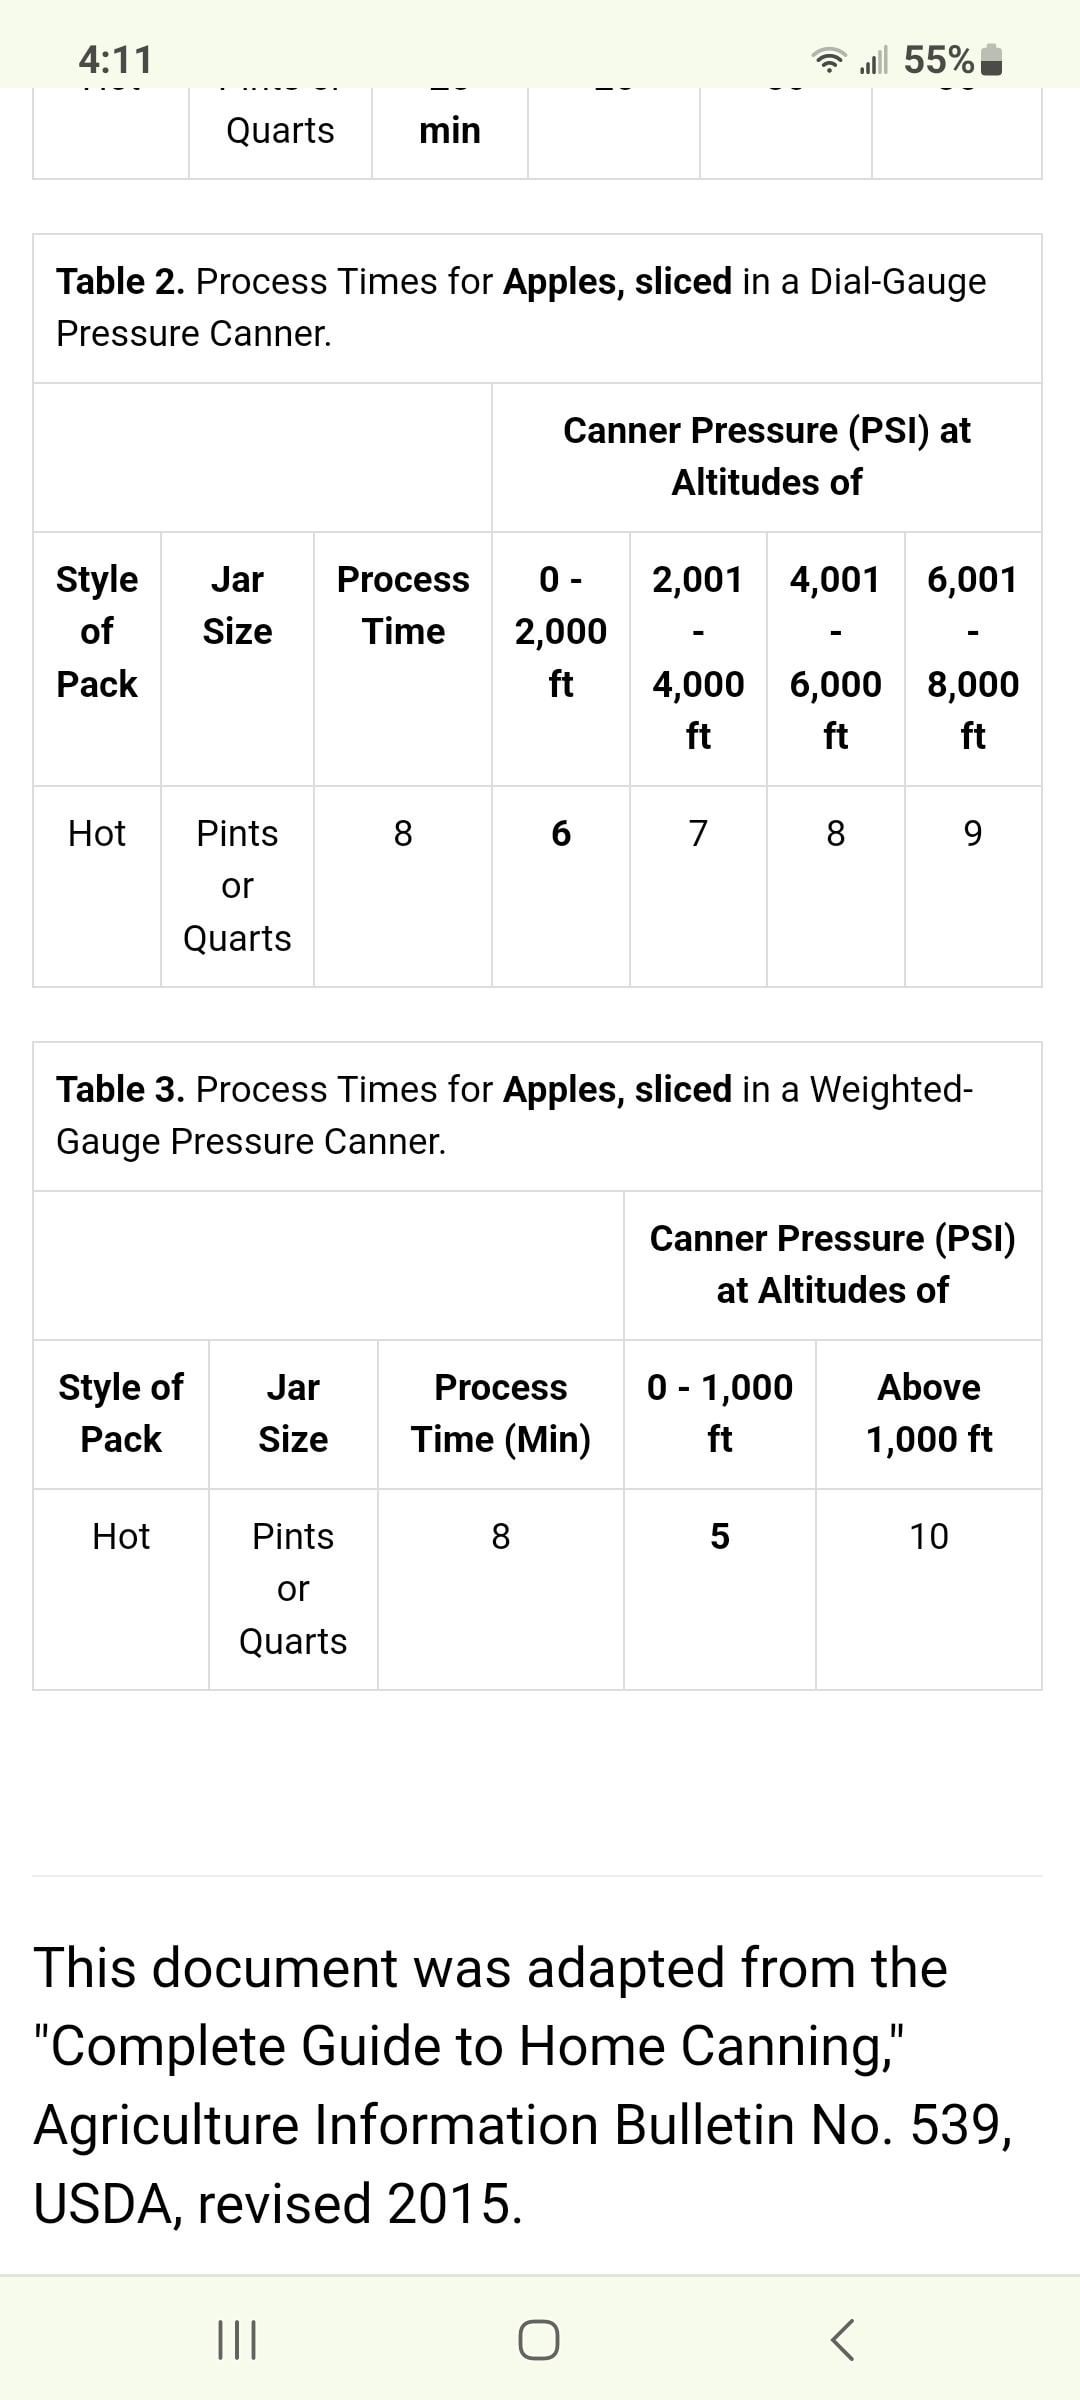The height and width of the screenshot is (2400, 1080).
Task: Tap the bold 6 PSI value
Action: pos(561,833)
